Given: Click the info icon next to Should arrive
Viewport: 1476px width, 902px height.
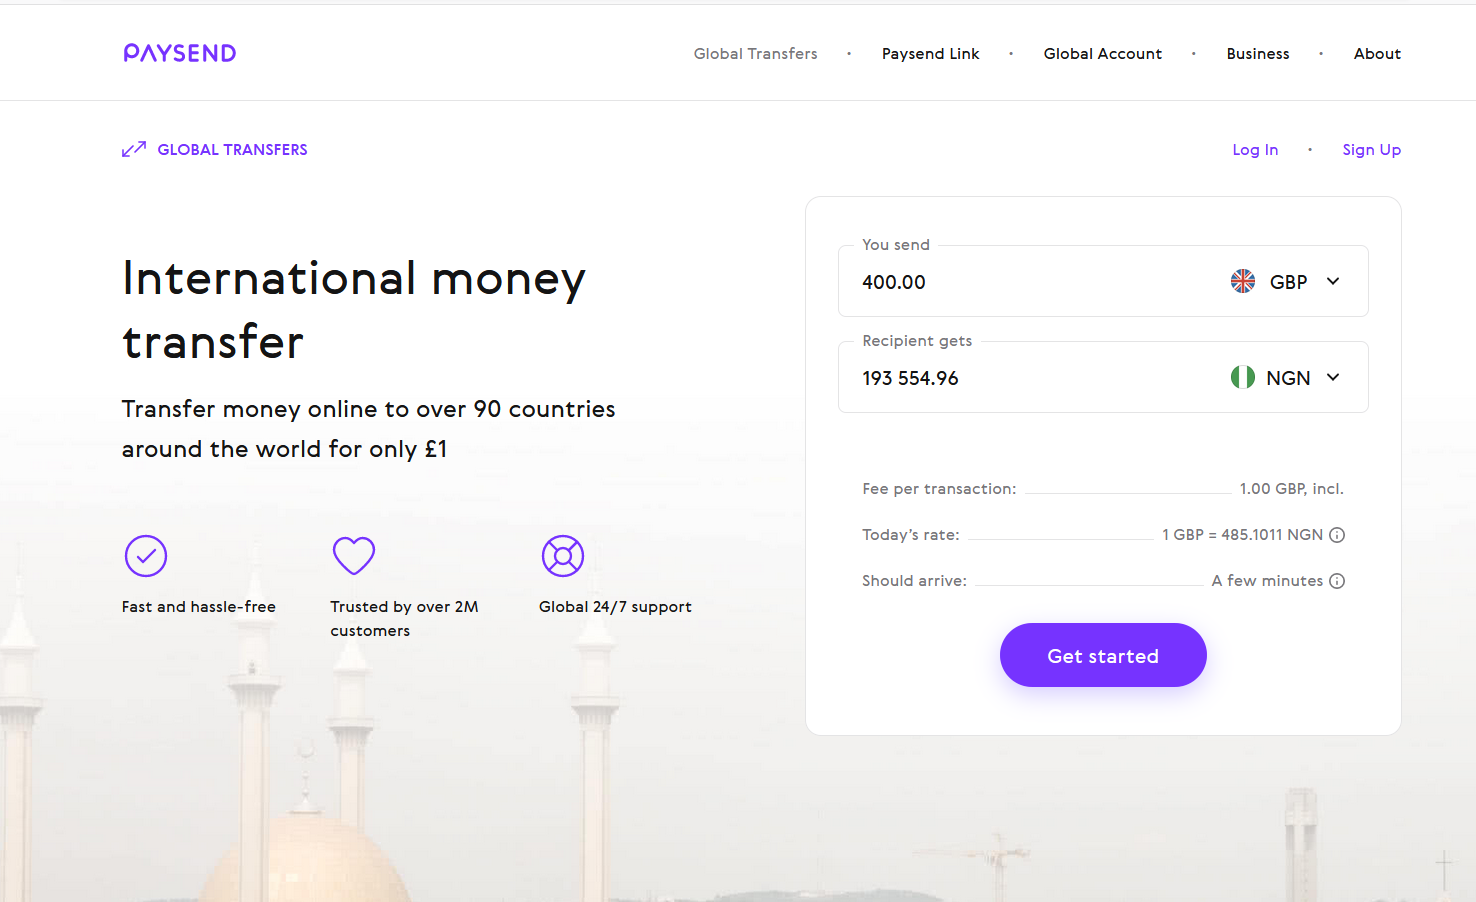Looking at the screenshot, I should [1338, 580].
